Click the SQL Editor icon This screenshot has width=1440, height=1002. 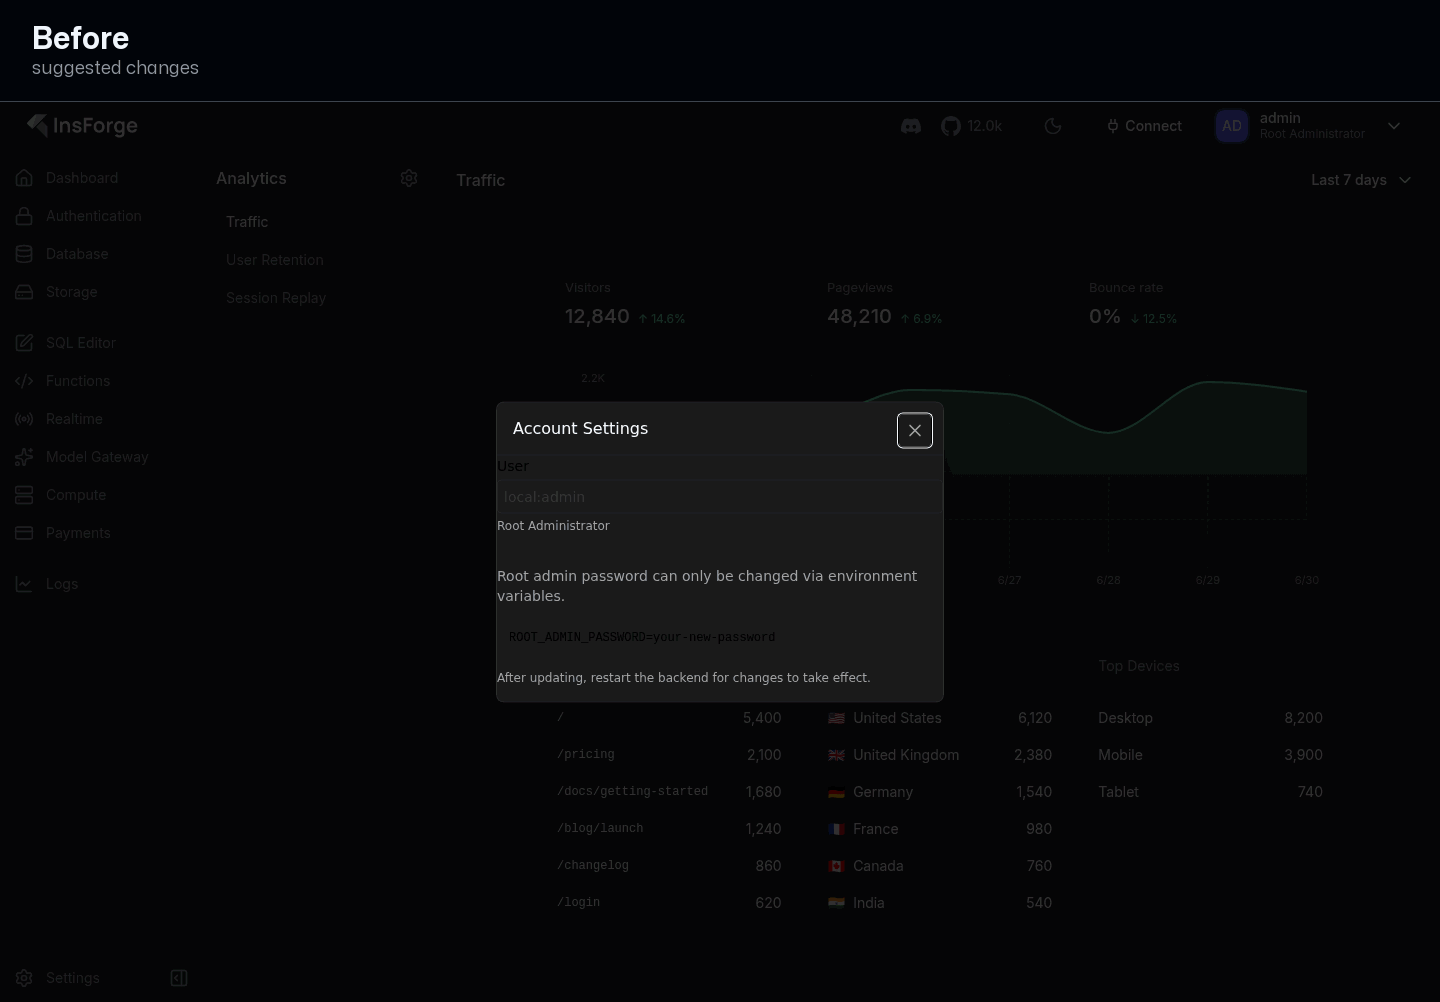pyautogui.click(x=24, y=343)
